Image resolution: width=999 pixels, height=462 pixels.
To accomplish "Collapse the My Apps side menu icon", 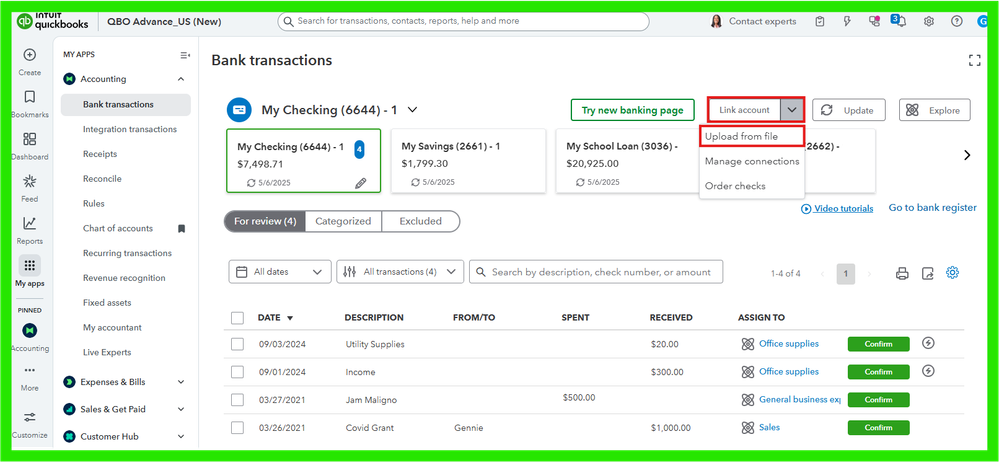I will [185, 55].
